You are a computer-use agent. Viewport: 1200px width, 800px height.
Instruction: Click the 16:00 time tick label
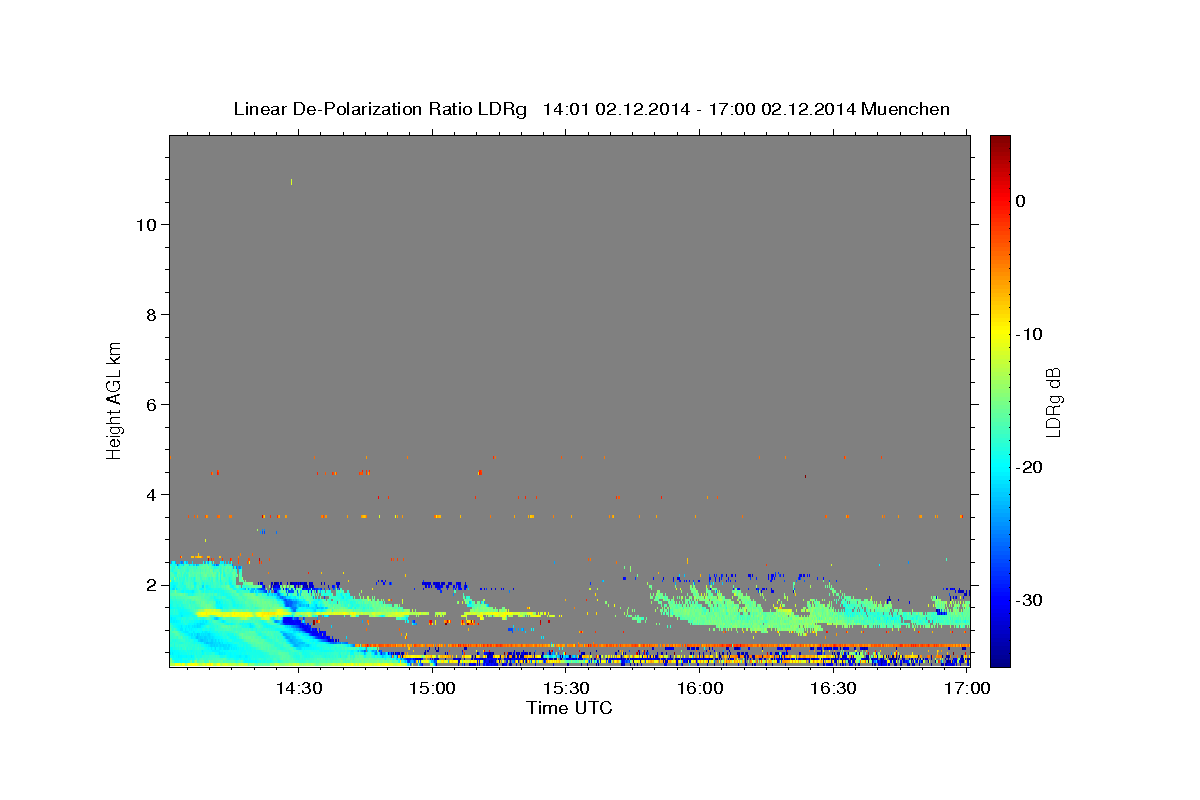[x=701, y=690]
